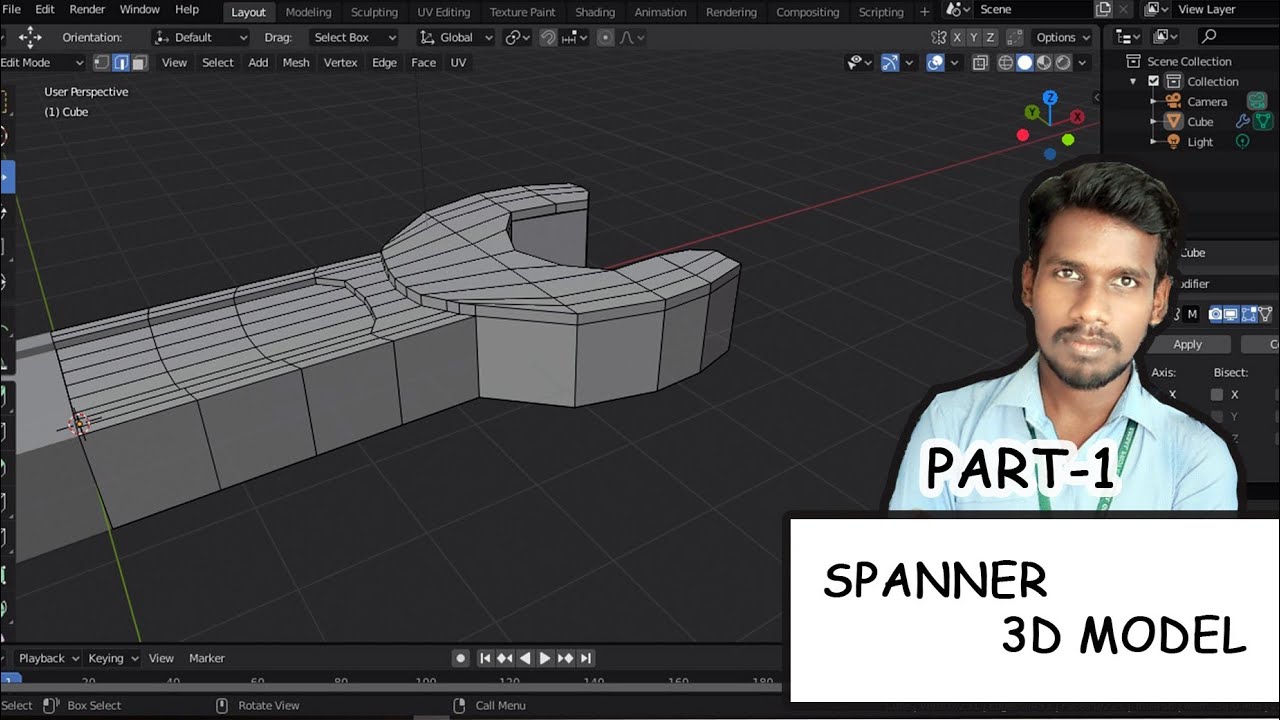Screen dimensions: 1280x720
Task: Open the Mesh menu
Action: pos(296,62)
